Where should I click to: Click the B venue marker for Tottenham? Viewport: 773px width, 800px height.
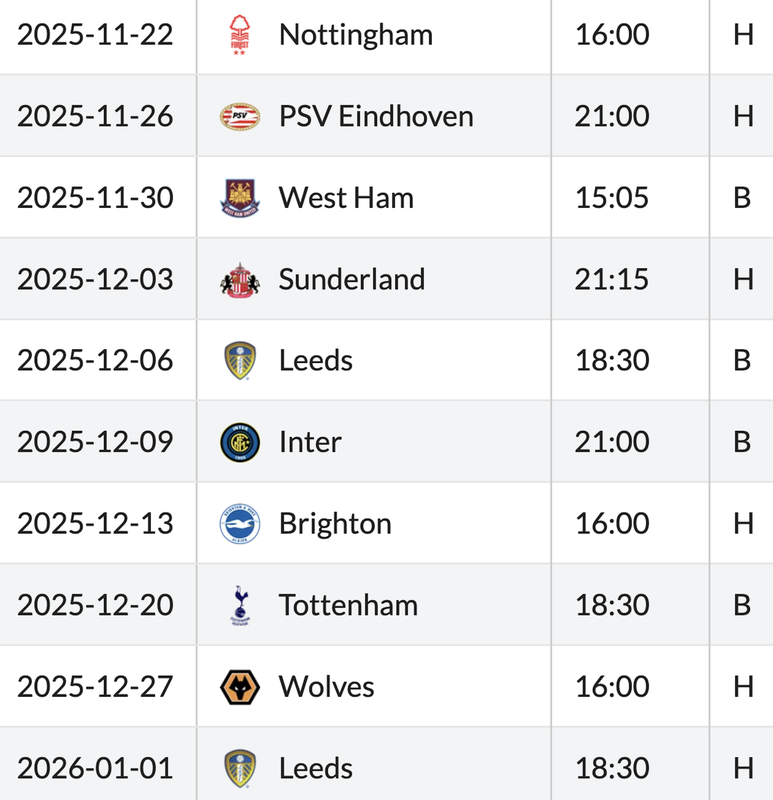pos(742,605)
